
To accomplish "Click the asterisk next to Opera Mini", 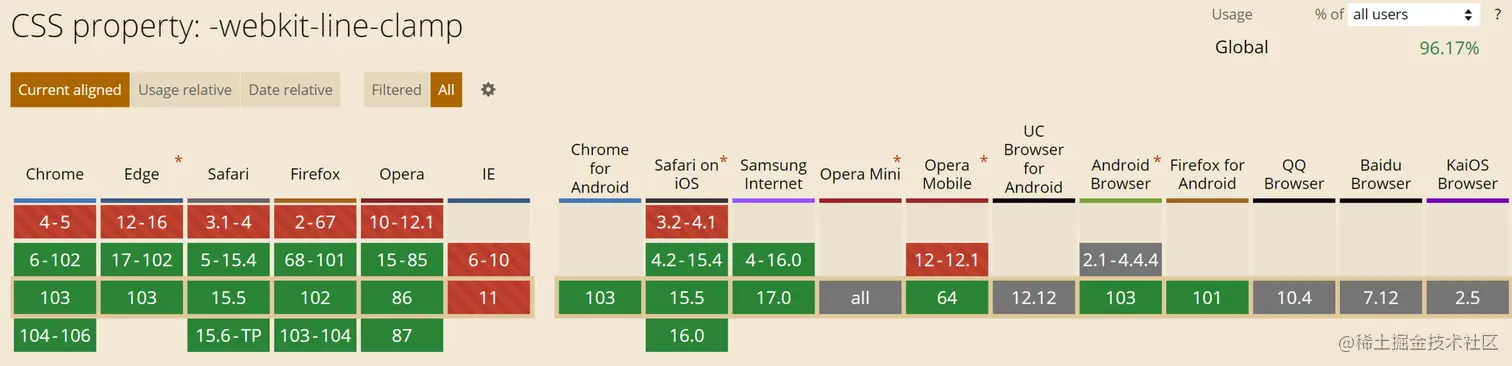I will 897,160.
